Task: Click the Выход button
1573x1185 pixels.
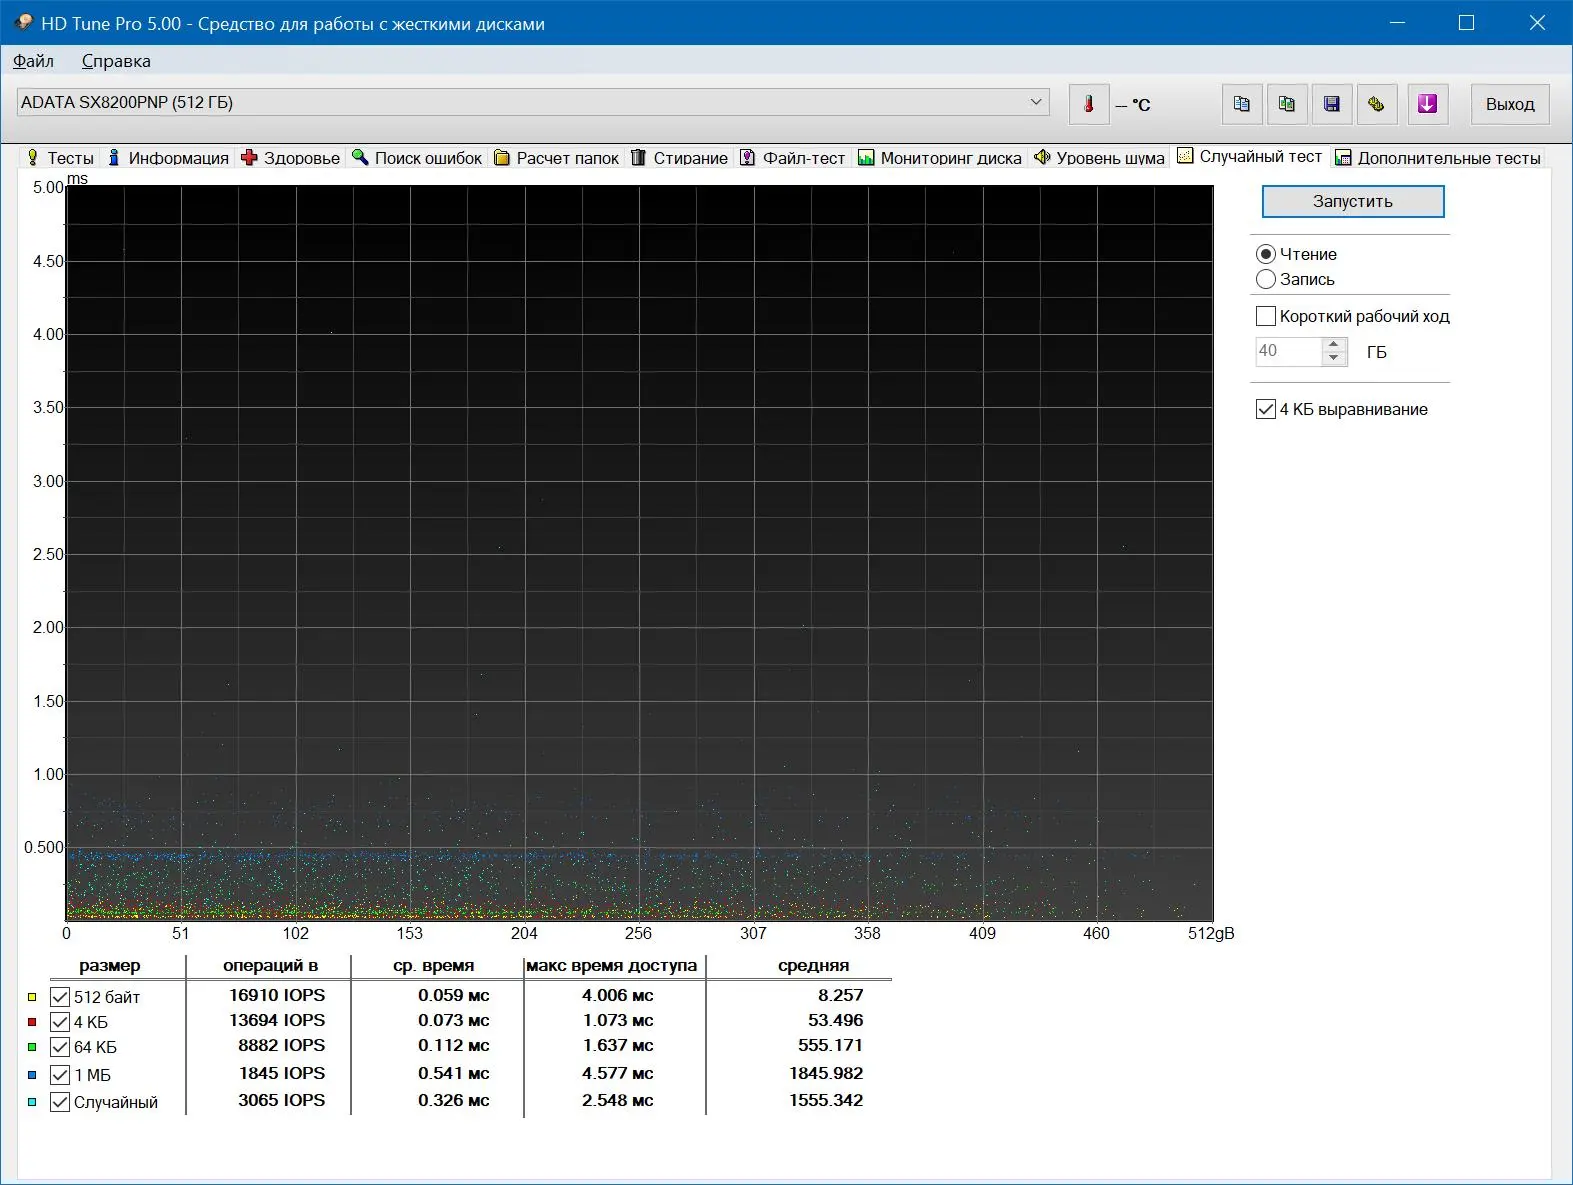Action: pyautogui.click(x=1510, y=104)
